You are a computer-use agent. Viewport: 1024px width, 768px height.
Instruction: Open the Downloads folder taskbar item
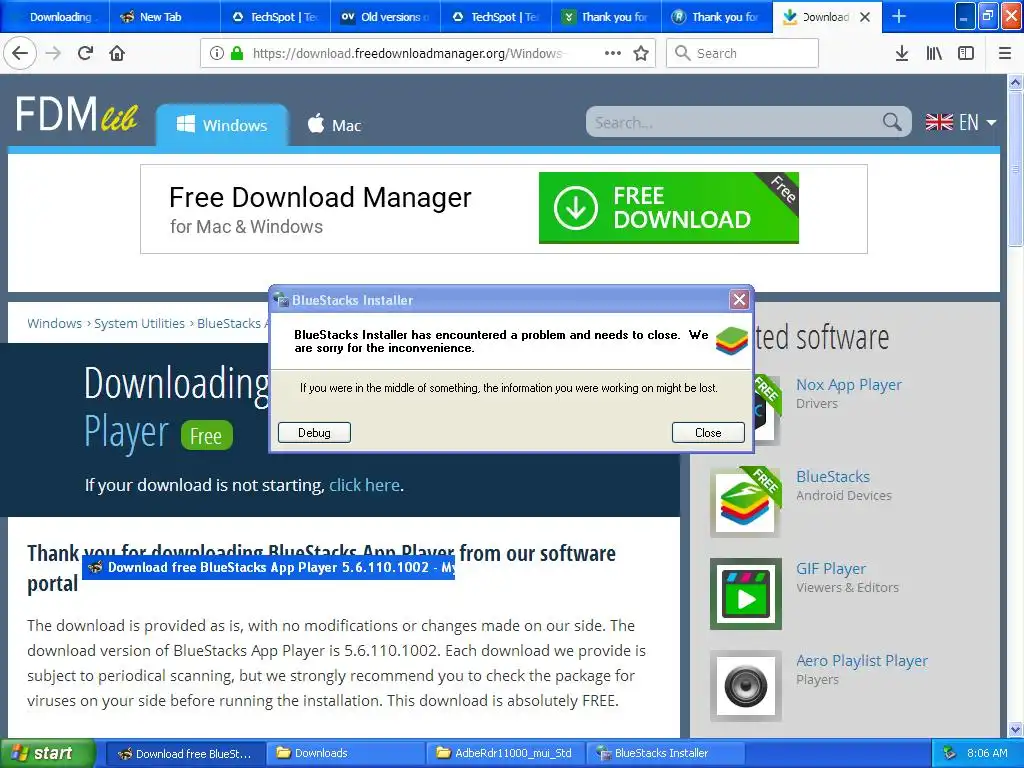click(x=345, y=753)
